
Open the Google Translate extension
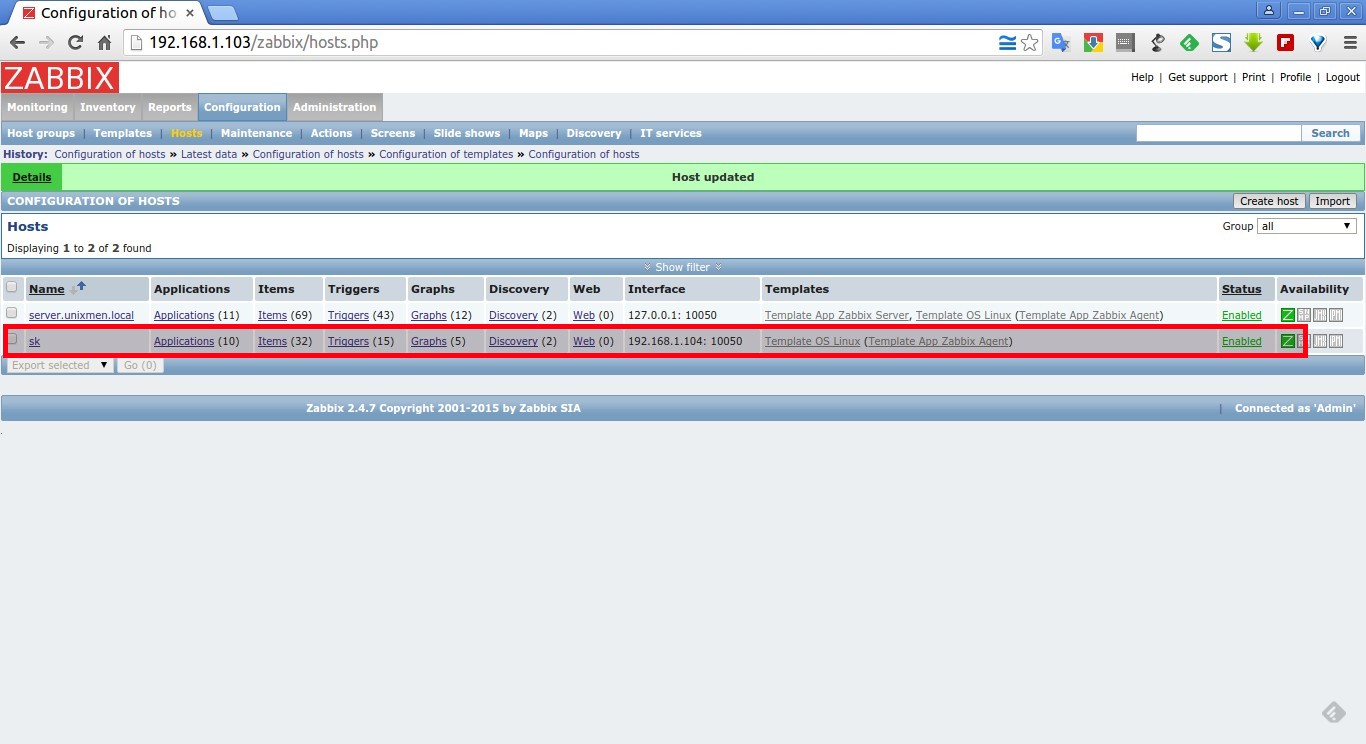click(1061, 42)
